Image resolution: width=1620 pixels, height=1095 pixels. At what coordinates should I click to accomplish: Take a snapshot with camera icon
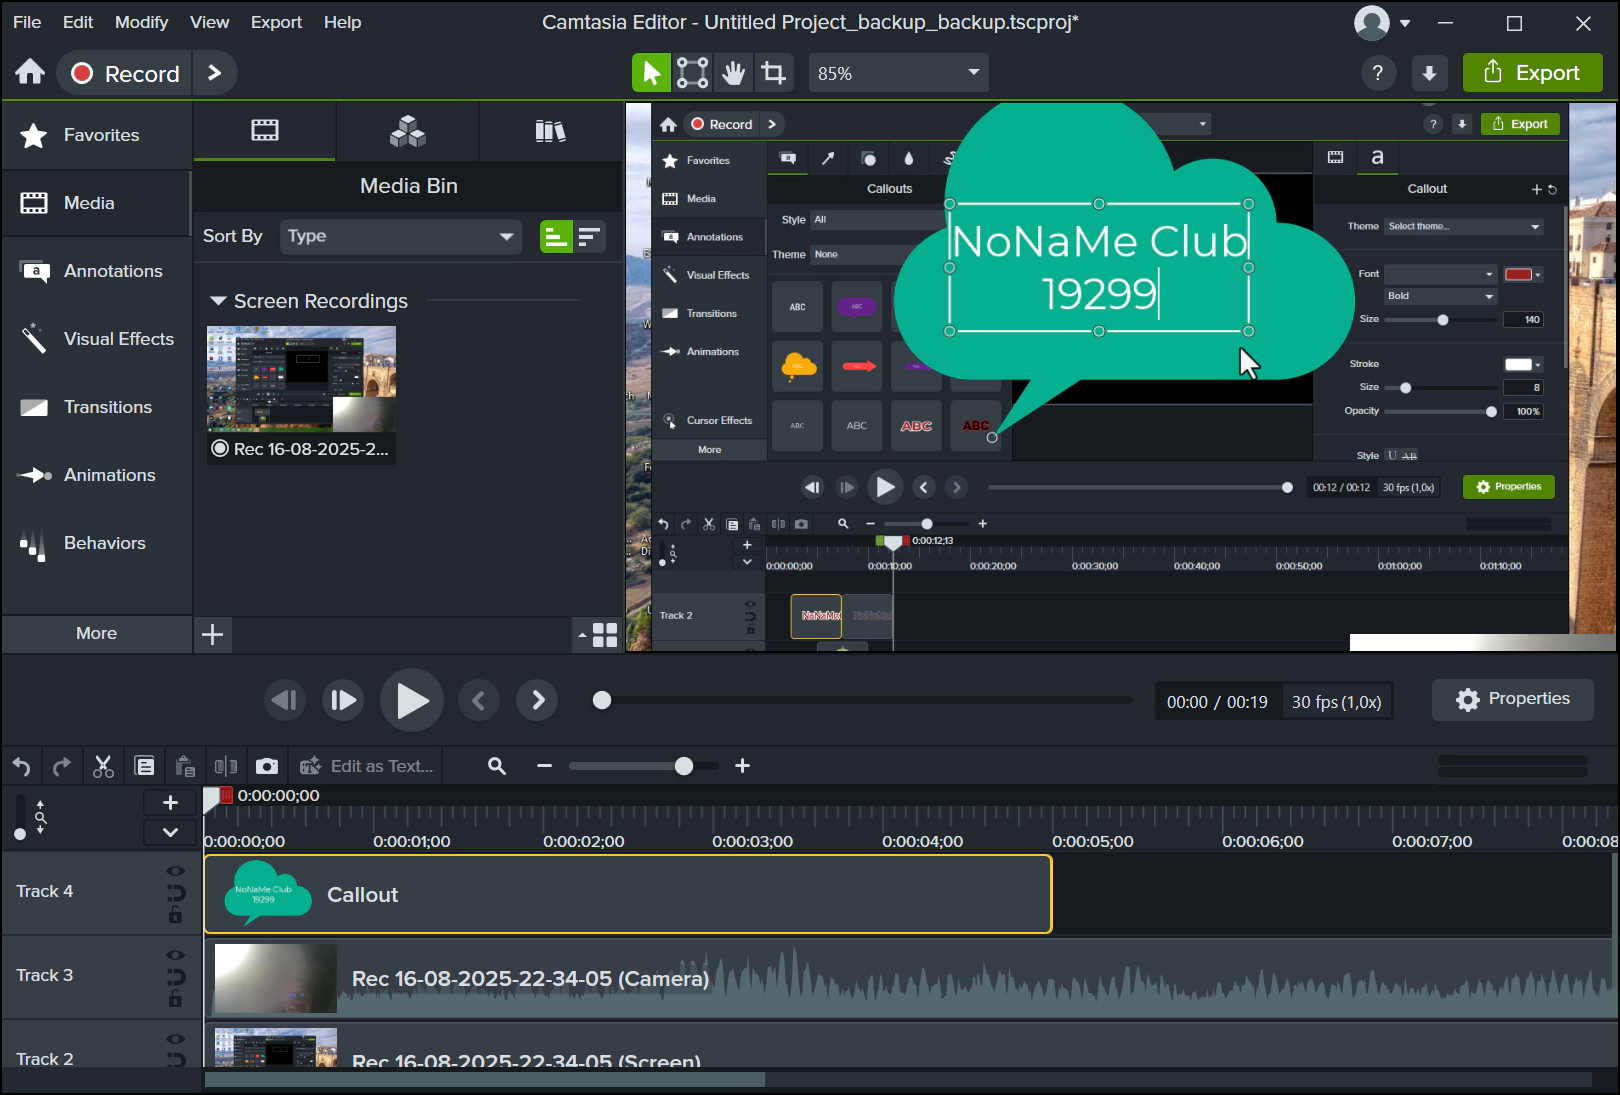coord(267,767)
